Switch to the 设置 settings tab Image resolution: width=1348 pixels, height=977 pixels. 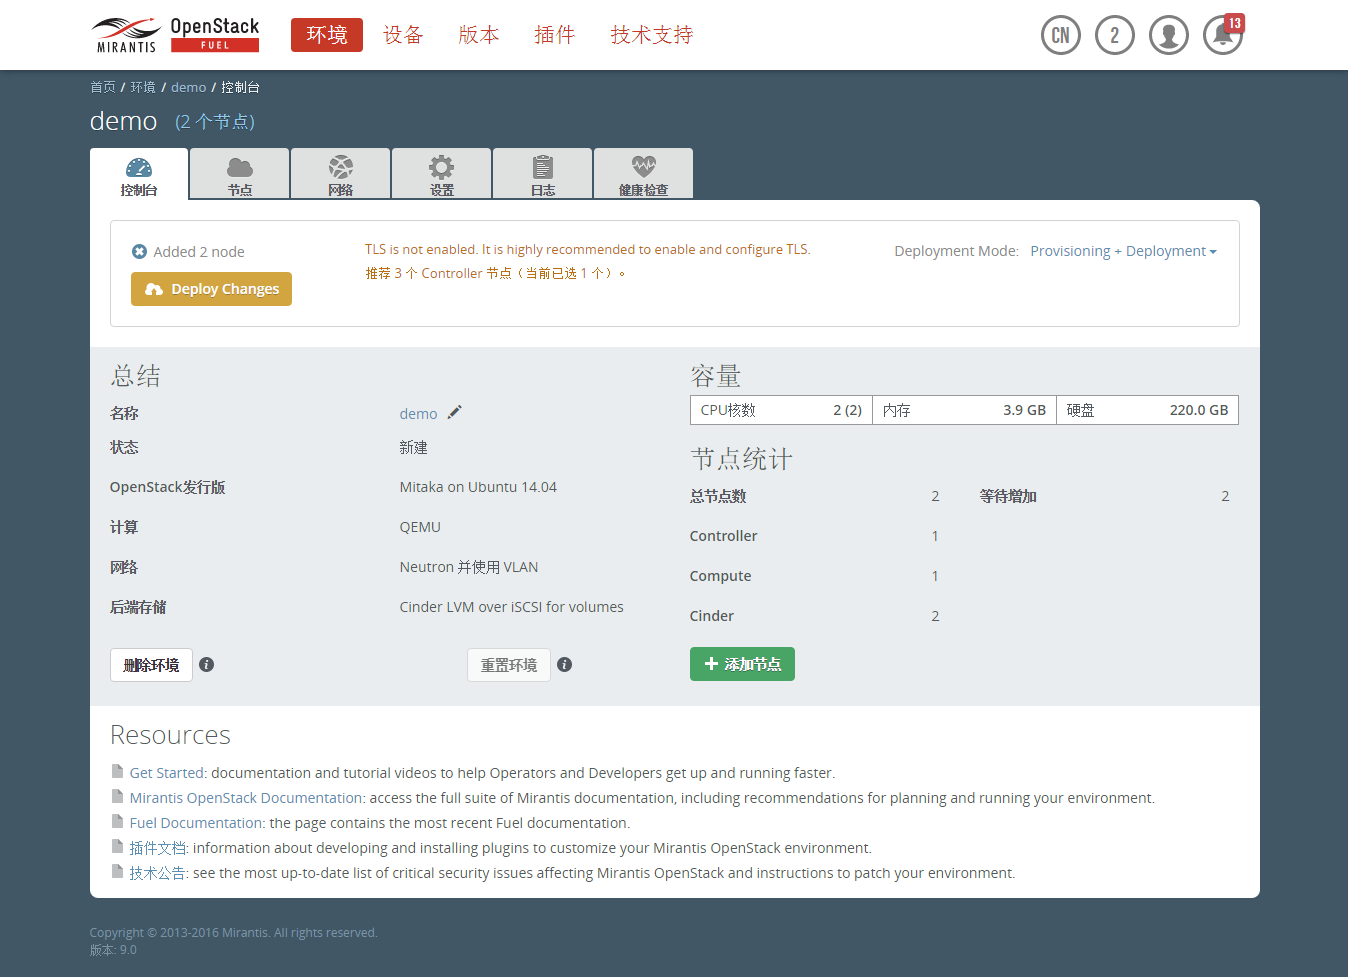pos(442,174)
